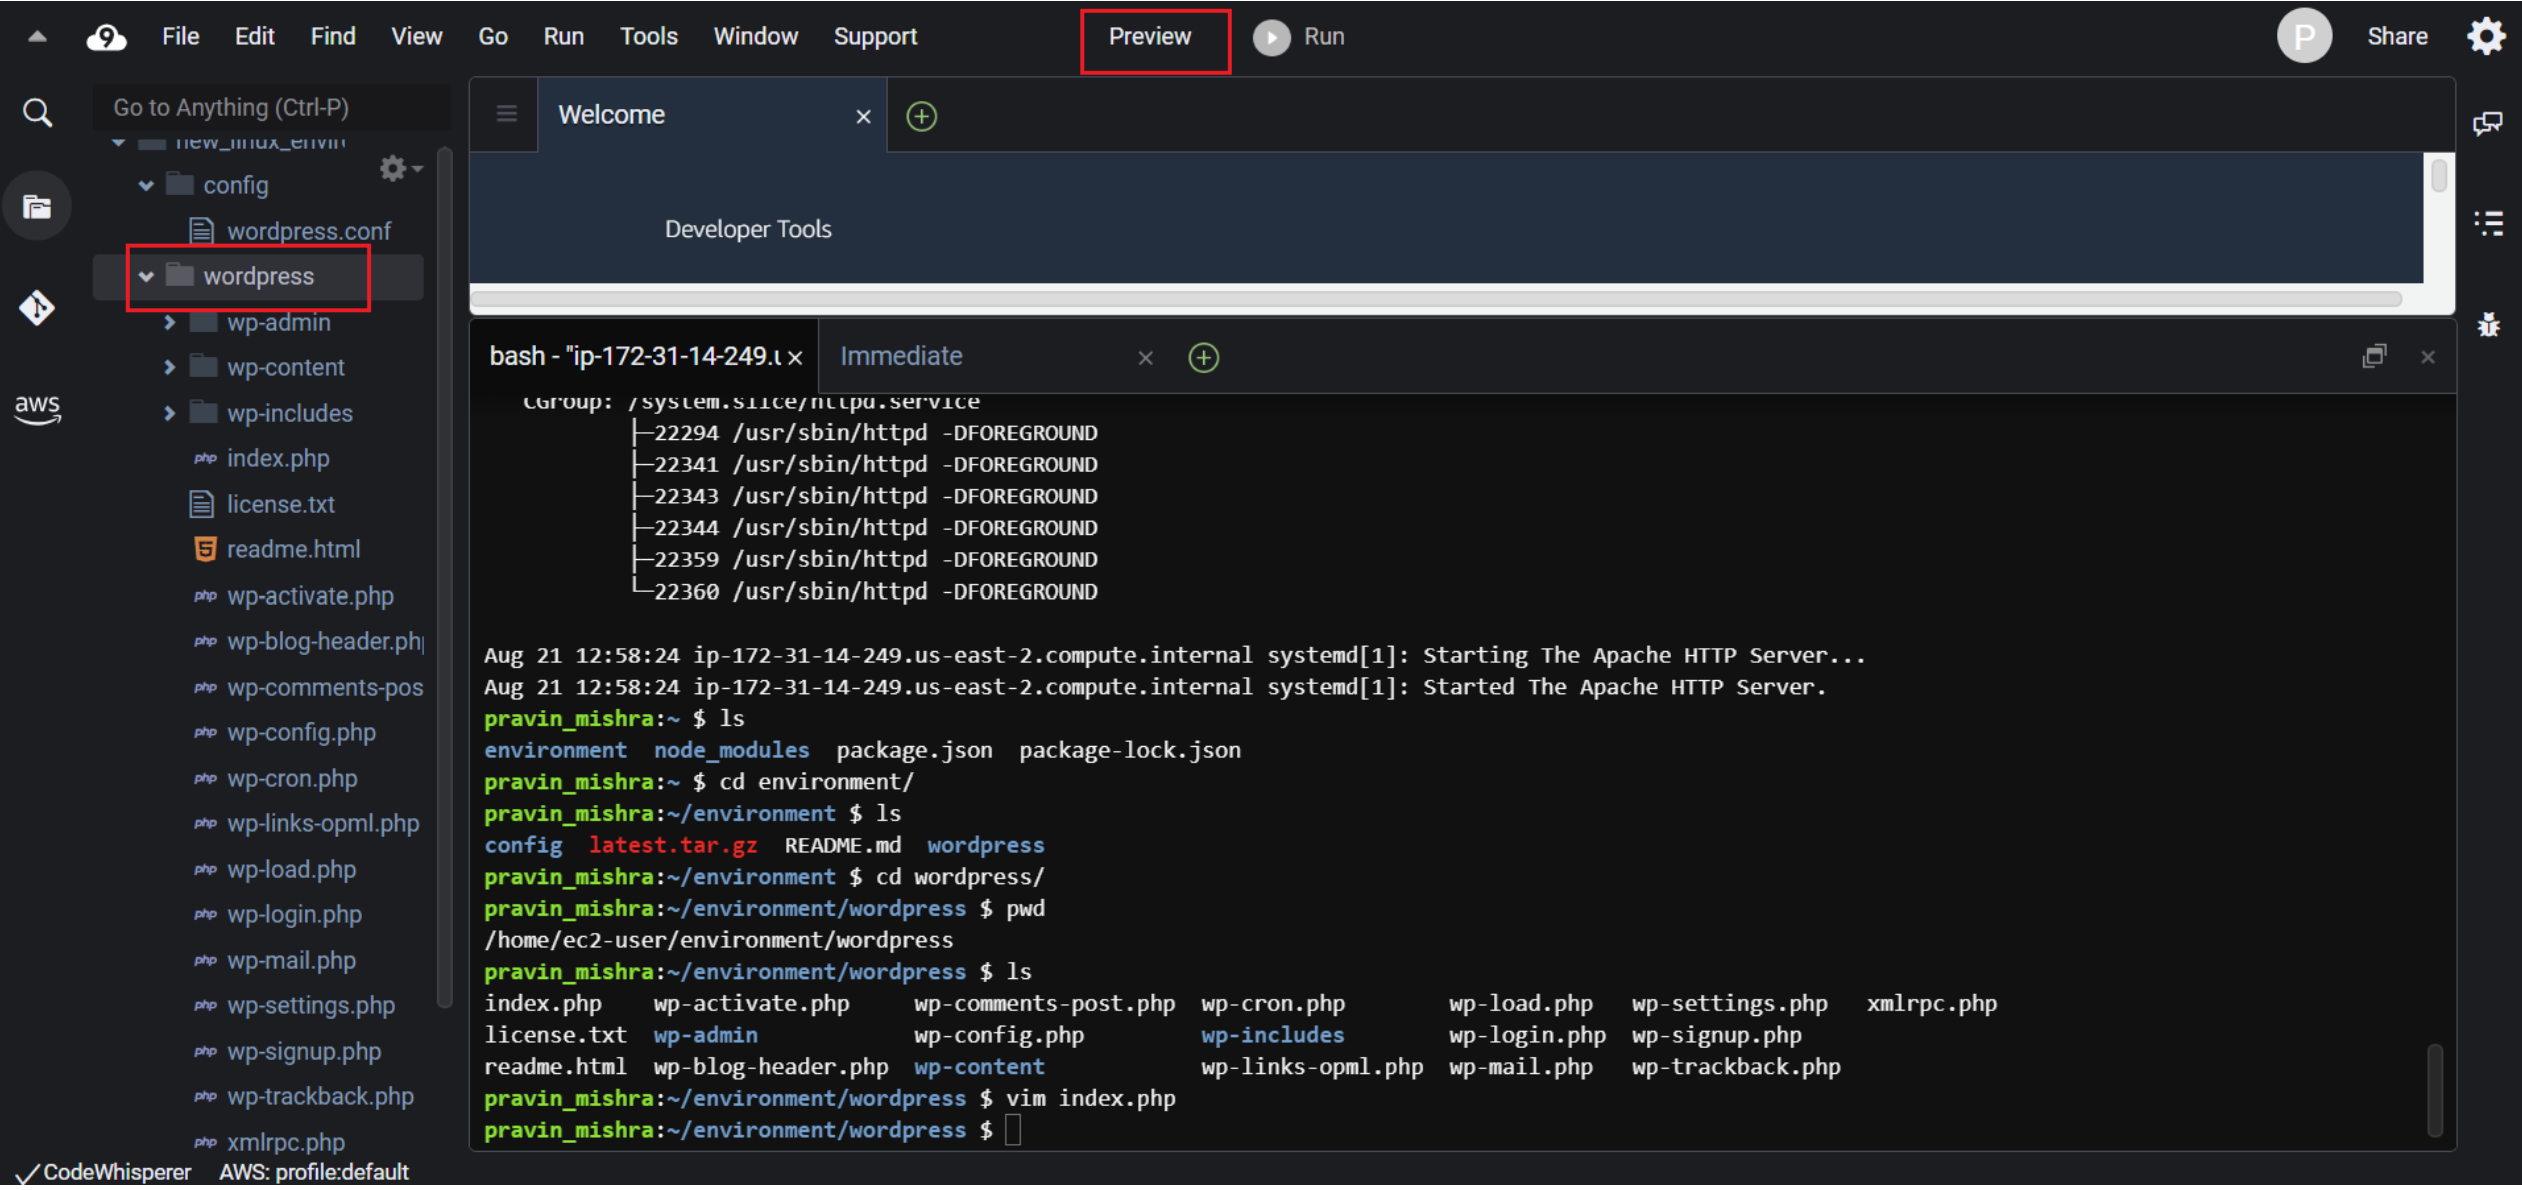The image size is (2522, 1190).
Task: Open the File menu
Action: (181, 36)
